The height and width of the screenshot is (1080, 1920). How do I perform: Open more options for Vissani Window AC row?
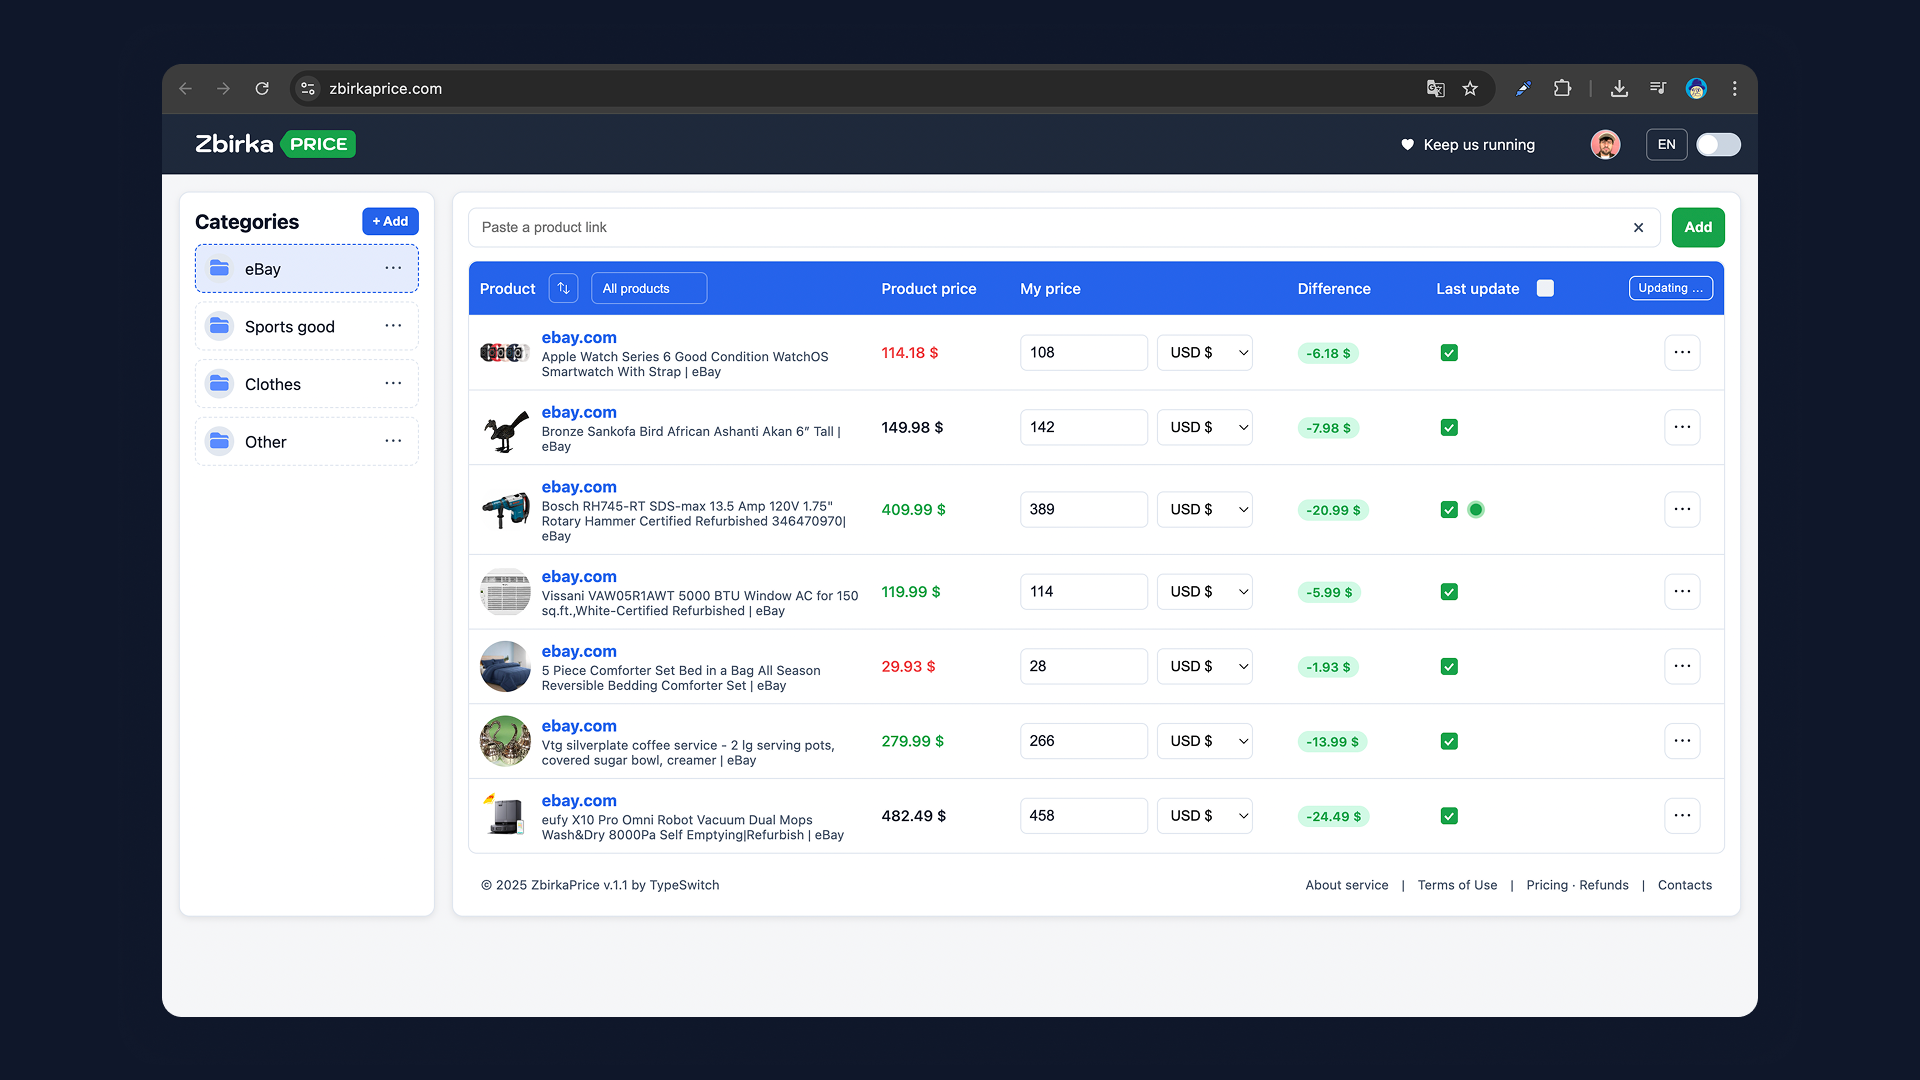(1682, 591)
